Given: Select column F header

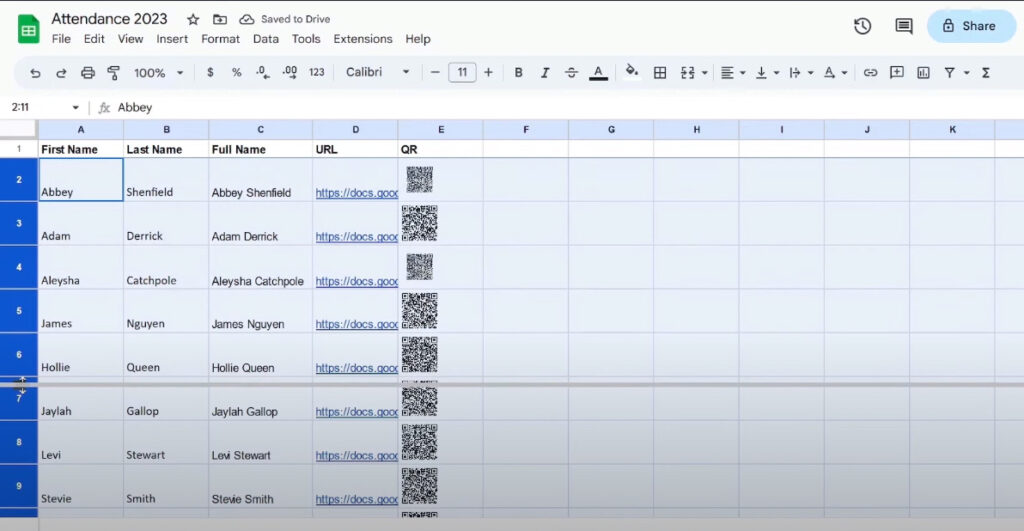Looking at the screenshot, I should [x=526, y=129].
